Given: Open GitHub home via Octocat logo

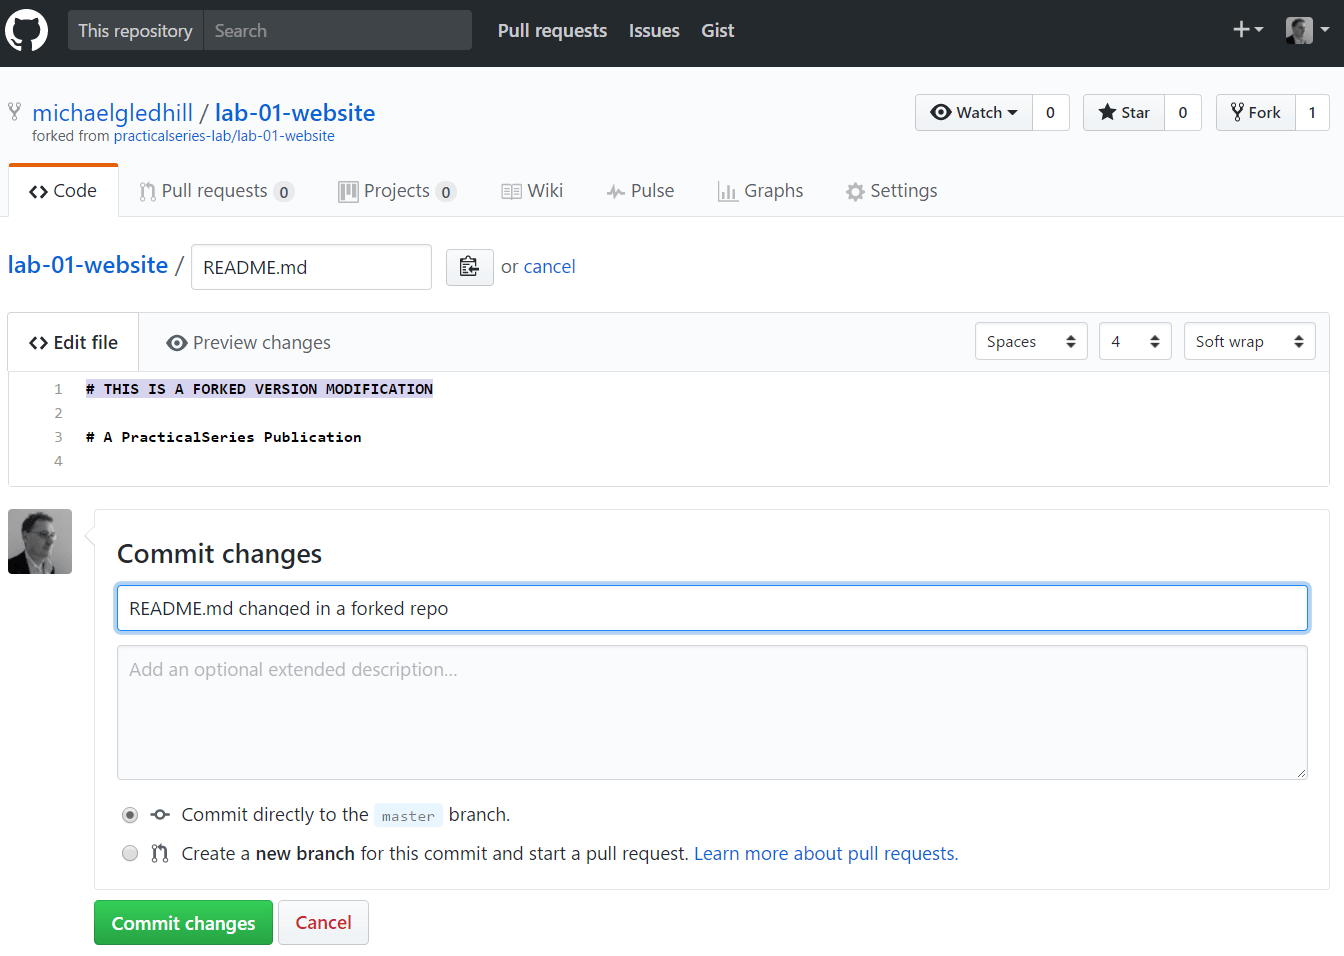Looking at the screenshot, I should (x=26, y=31).
